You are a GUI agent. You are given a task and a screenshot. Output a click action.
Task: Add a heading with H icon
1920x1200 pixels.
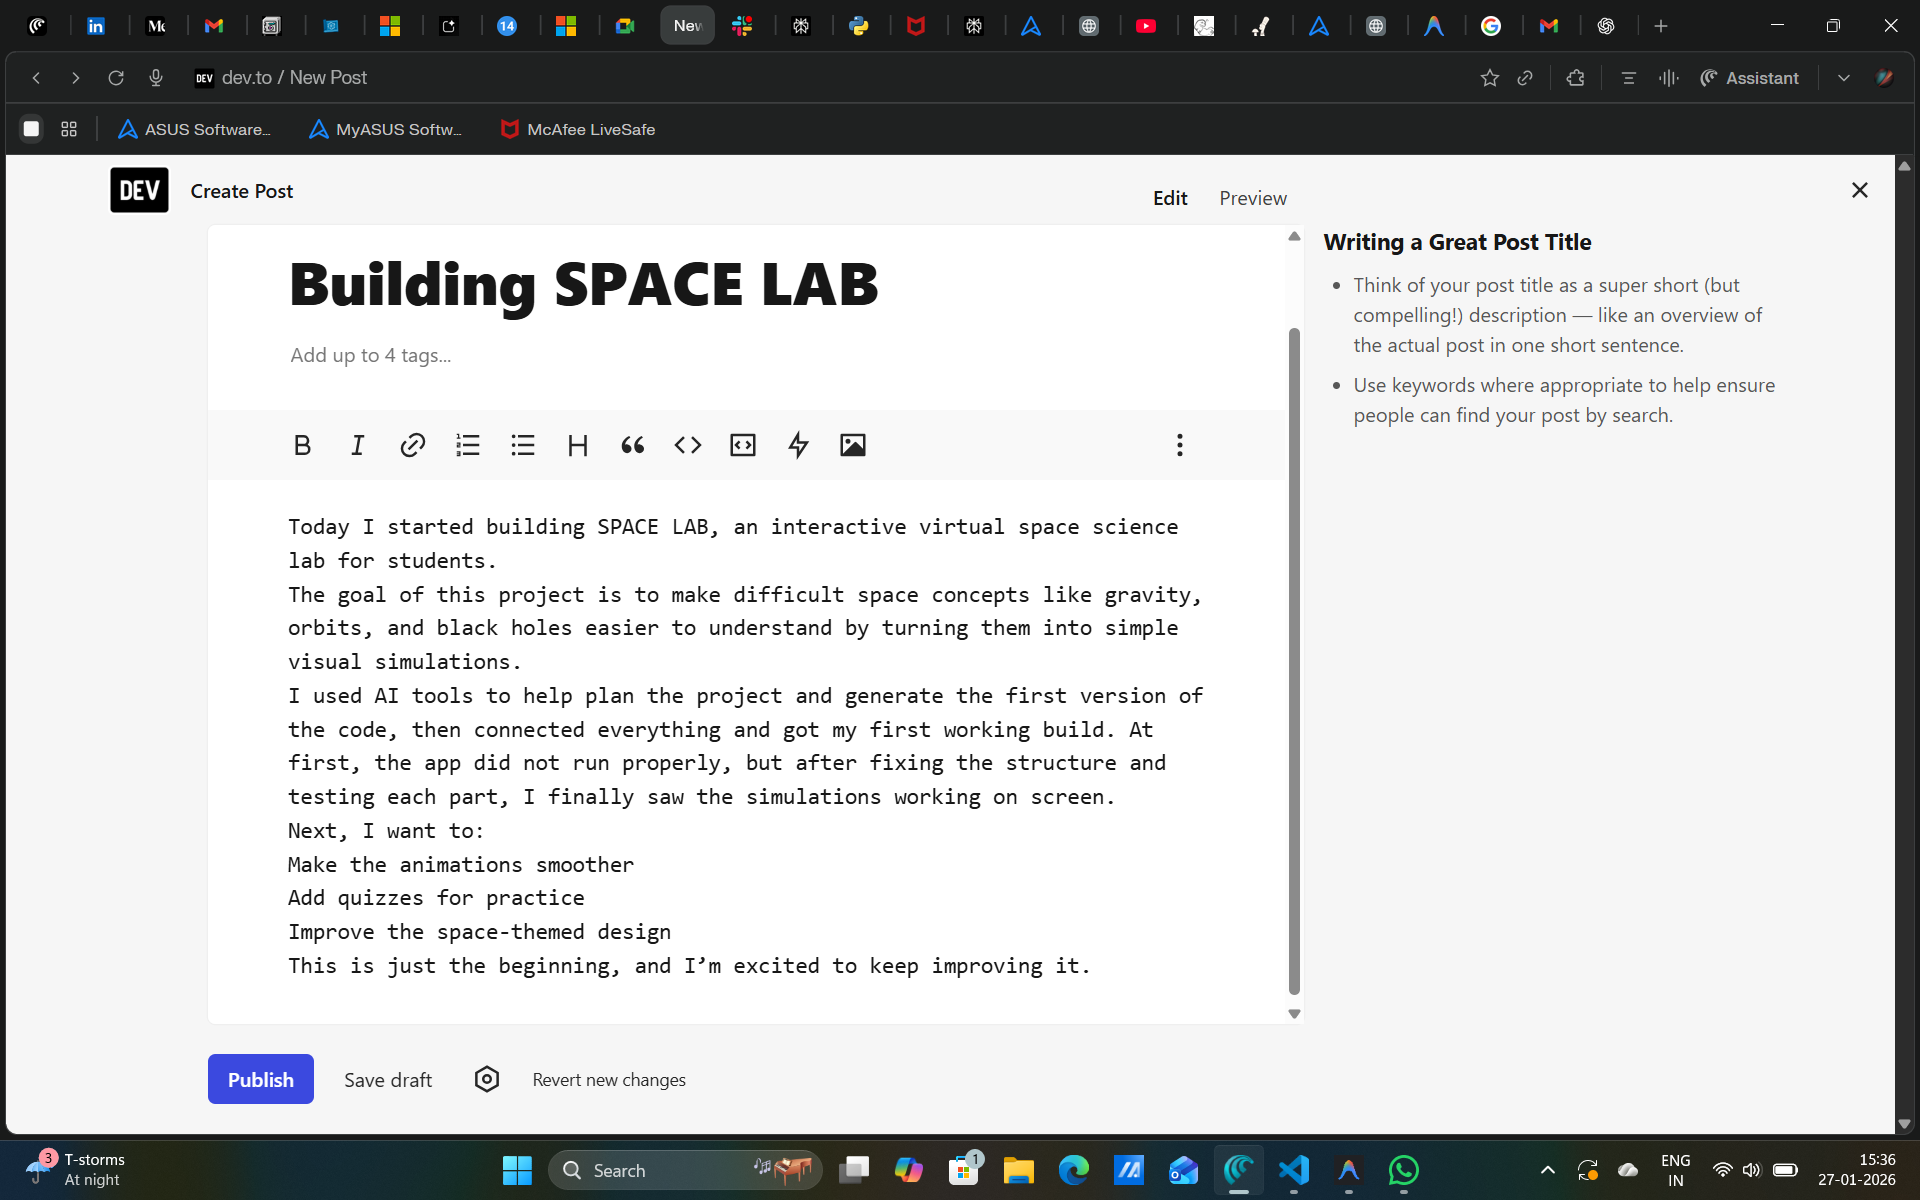point(577,445)
